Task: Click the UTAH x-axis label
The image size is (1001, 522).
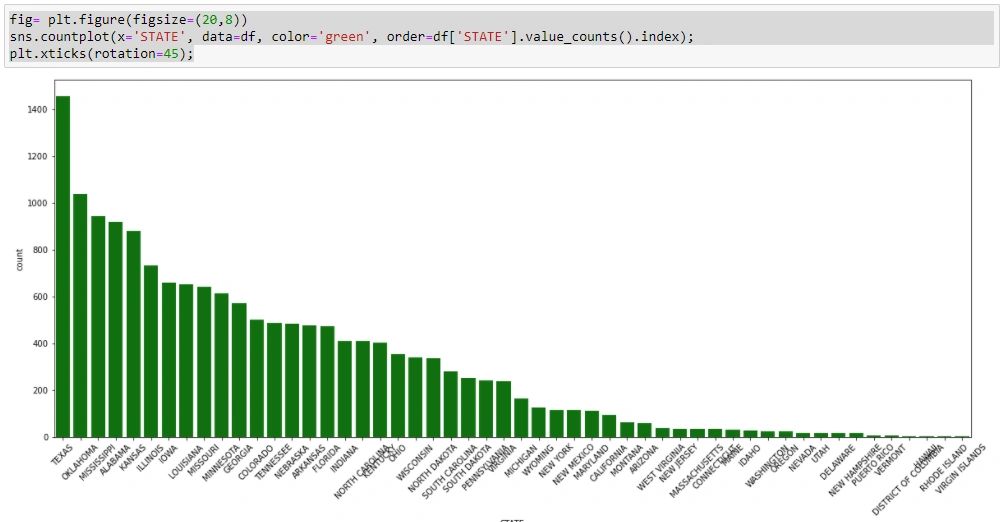Action: pyautogui.click(x=821, y=452)
